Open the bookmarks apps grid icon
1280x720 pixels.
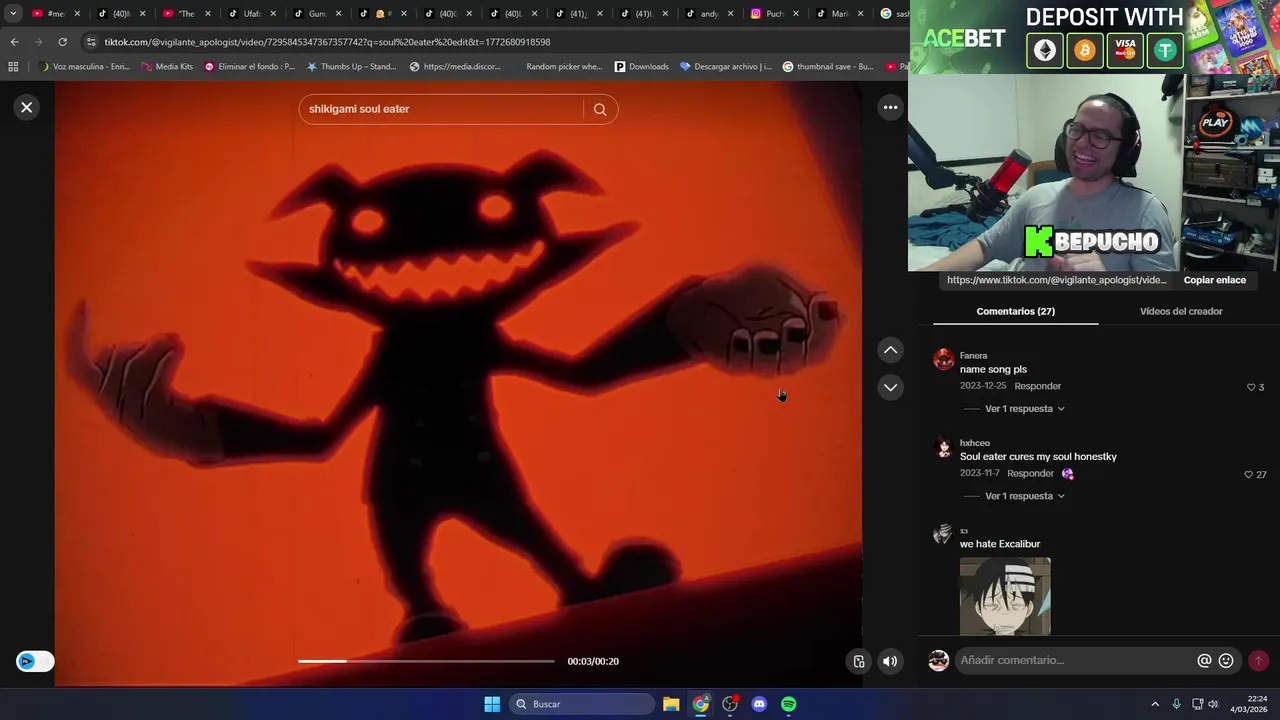pyautogui.click(x=13, y=67)
